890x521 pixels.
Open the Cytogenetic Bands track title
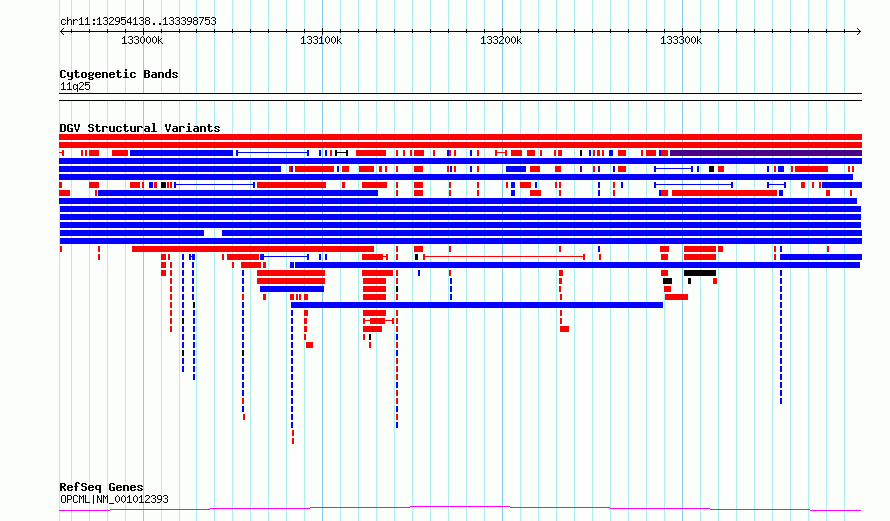coord(119,74)
